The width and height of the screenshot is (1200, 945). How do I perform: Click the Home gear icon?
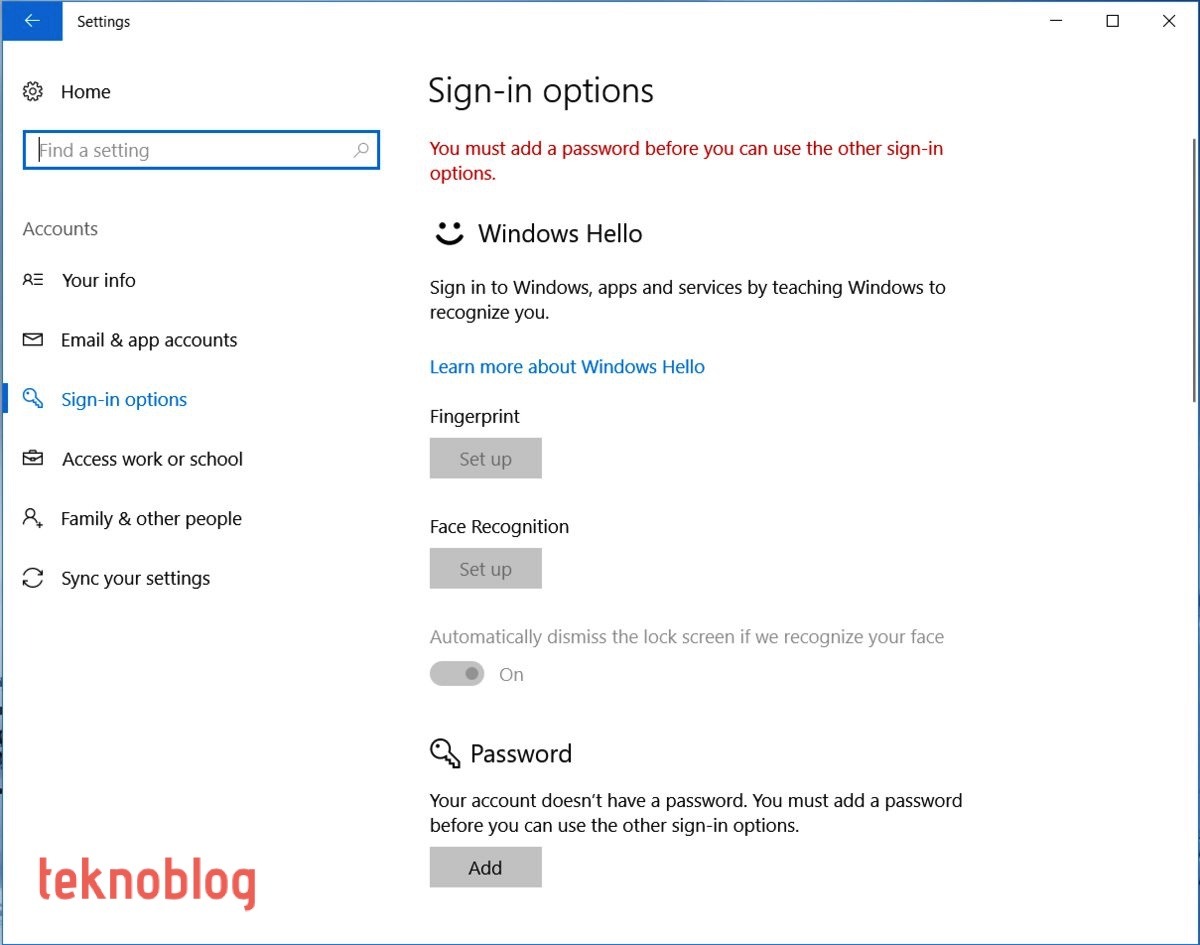(x=33, y=92)
